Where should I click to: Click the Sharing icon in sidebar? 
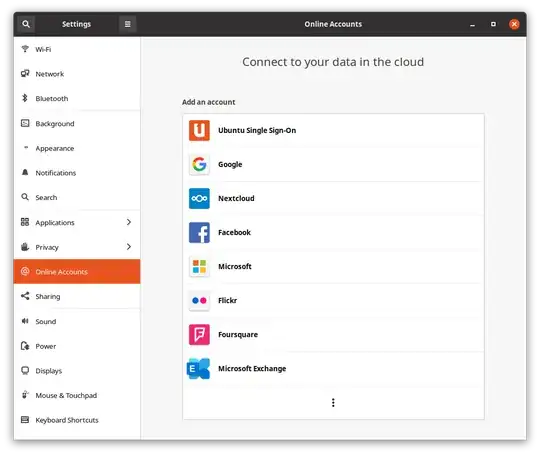click(x=25, y=296)
